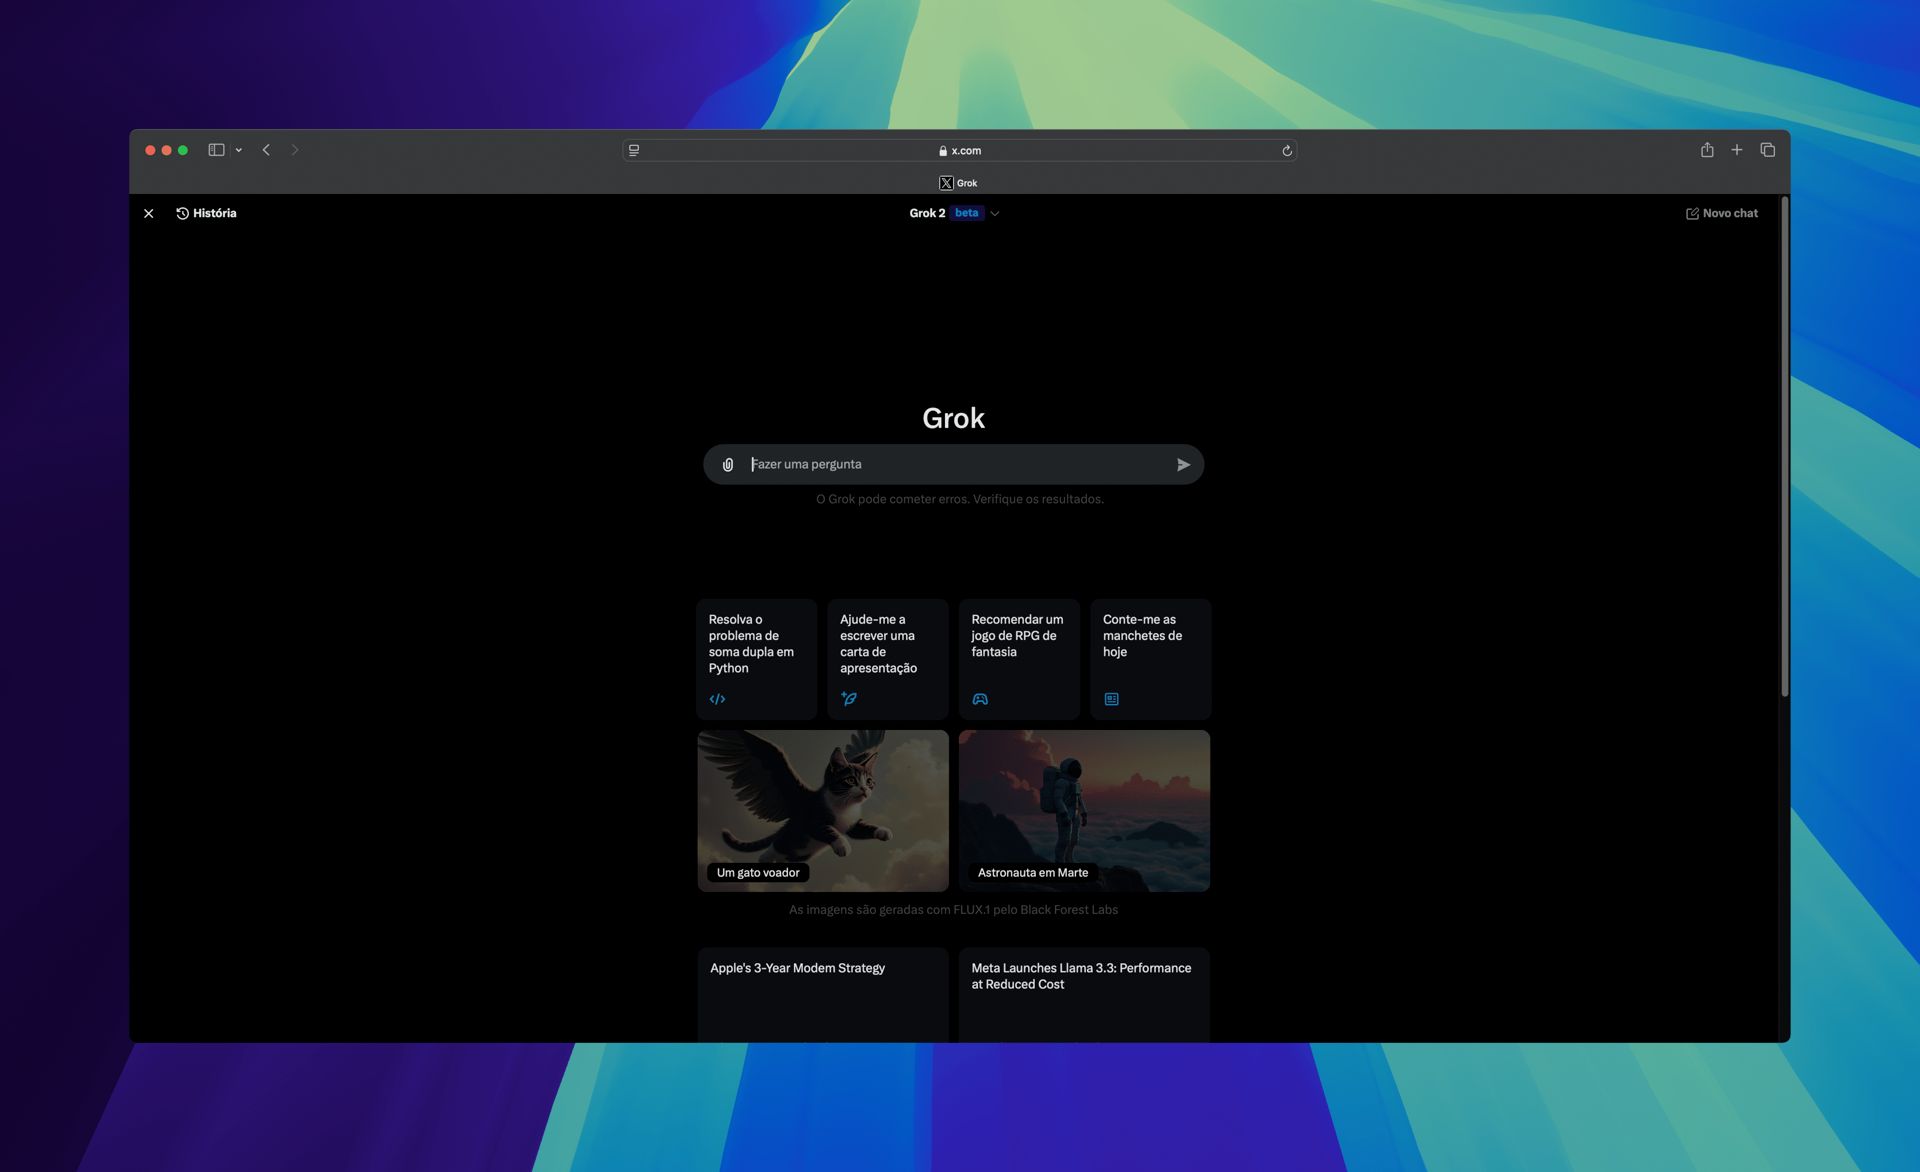Click the quill icon on the carta card
1920x1172 pixels.
[x=849, y=698]
